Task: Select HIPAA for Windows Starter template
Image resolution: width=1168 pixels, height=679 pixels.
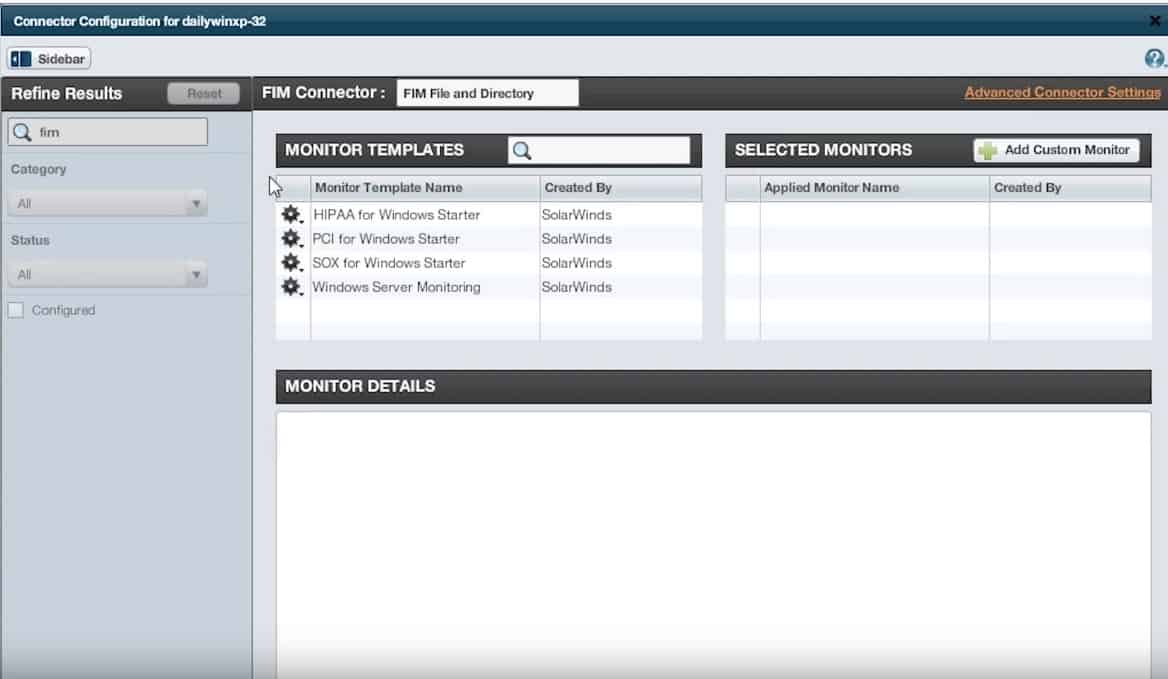Action: tap(396, 214)
